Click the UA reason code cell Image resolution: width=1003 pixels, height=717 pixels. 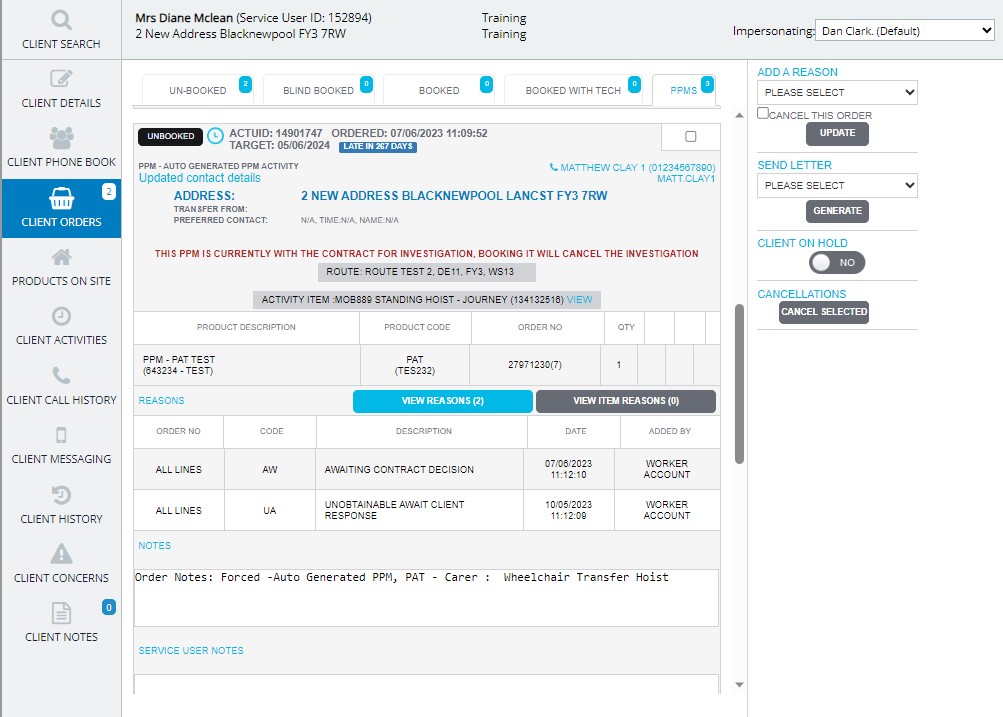270,510
